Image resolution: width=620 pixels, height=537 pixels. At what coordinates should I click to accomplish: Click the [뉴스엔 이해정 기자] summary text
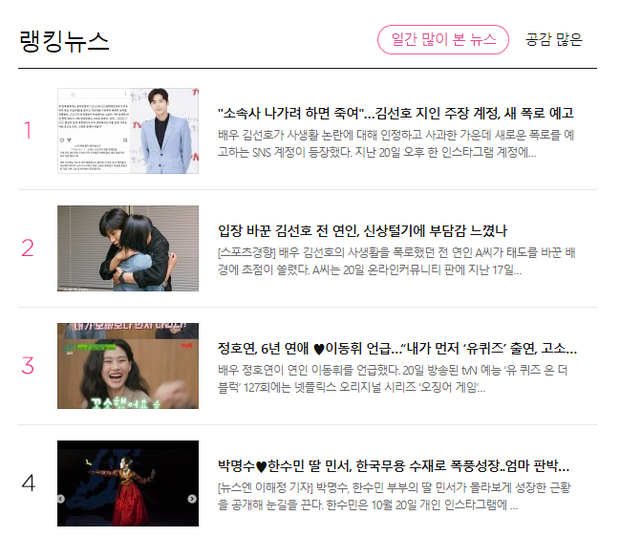click(394, 496)
